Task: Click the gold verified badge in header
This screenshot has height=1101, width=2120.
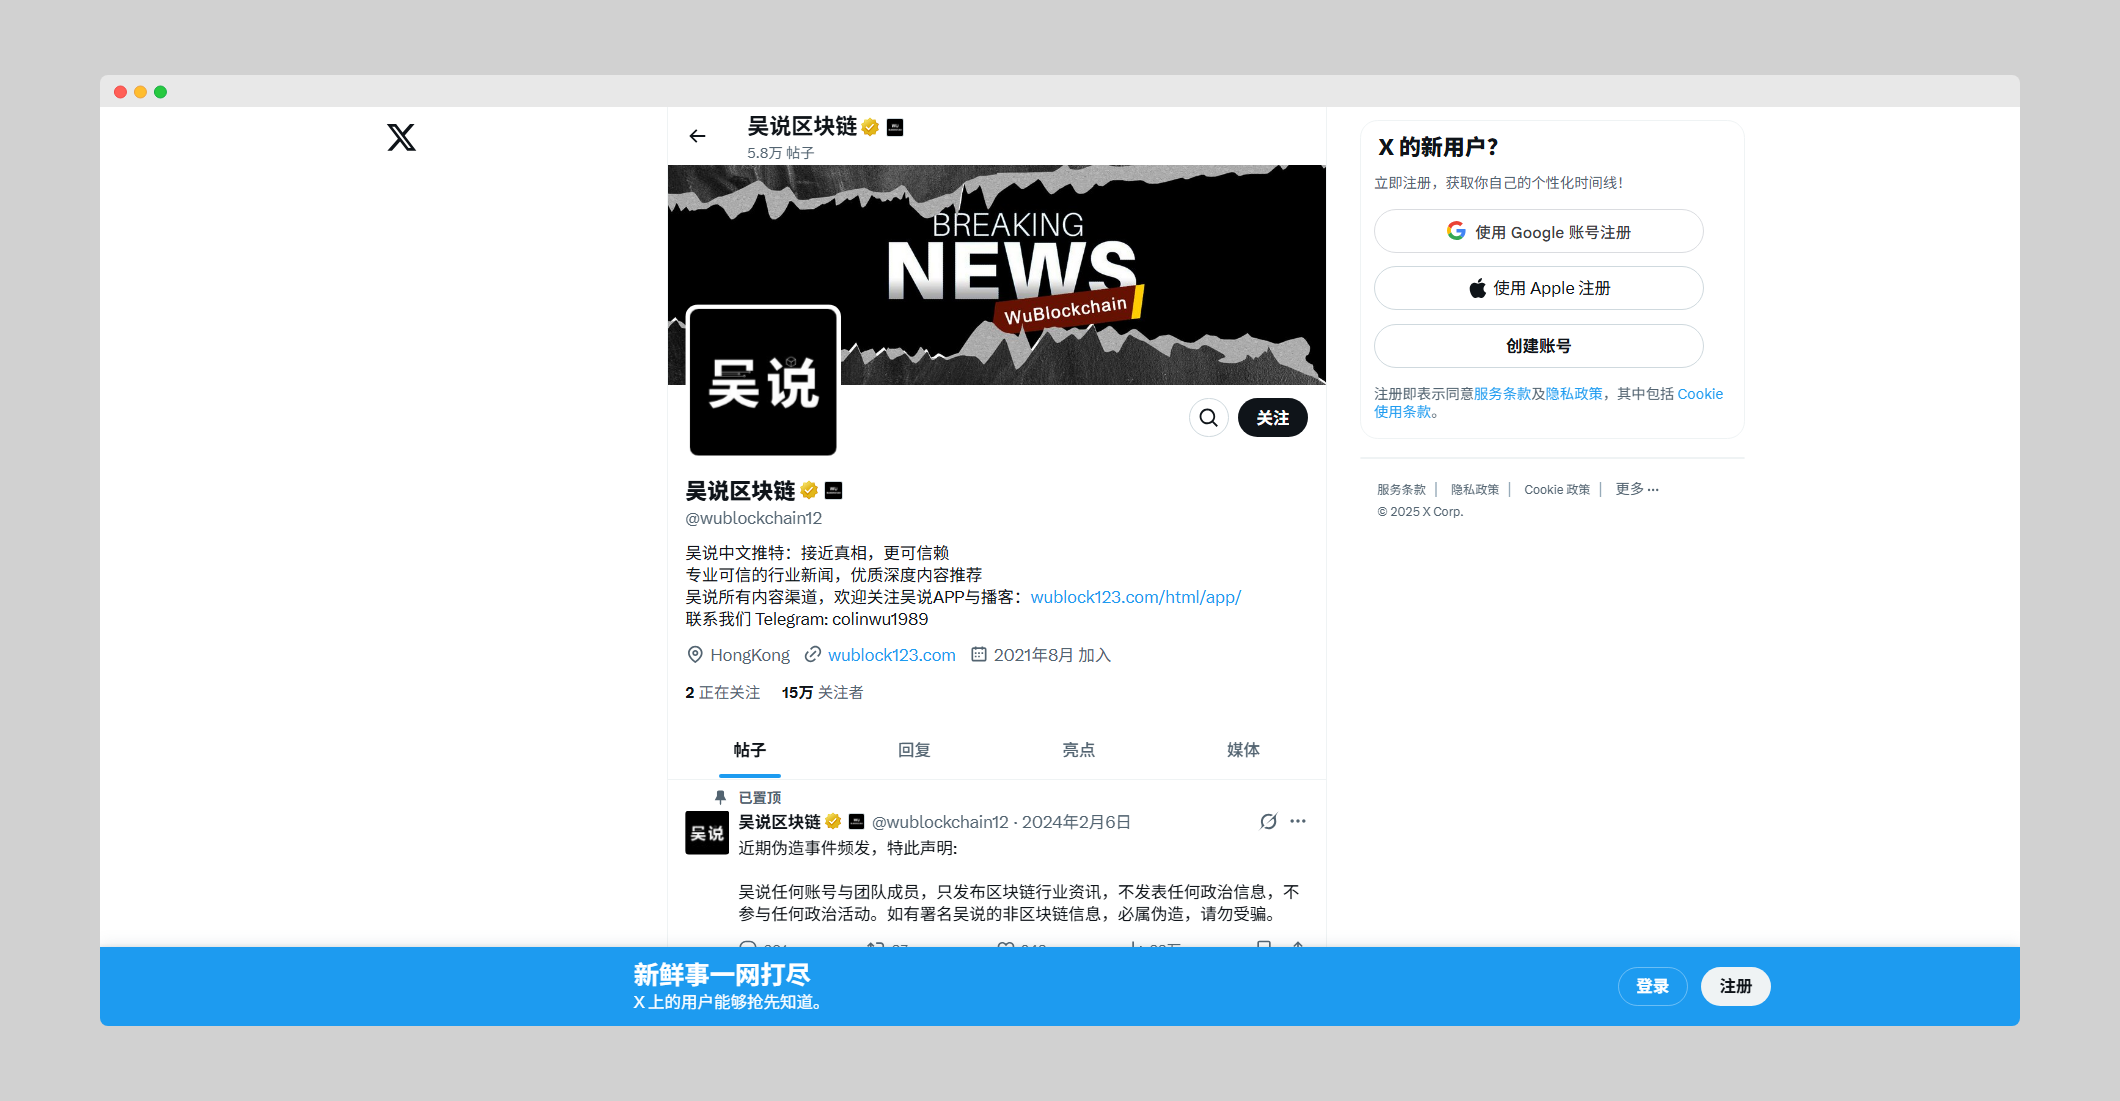Action: pos(870,127)
